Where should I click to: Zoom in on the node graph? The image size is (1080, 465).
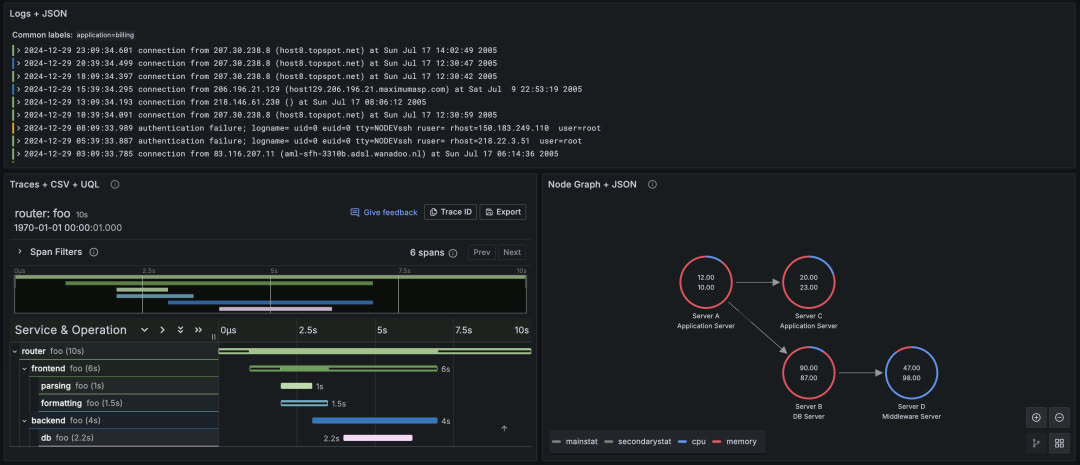[1036, 417]
